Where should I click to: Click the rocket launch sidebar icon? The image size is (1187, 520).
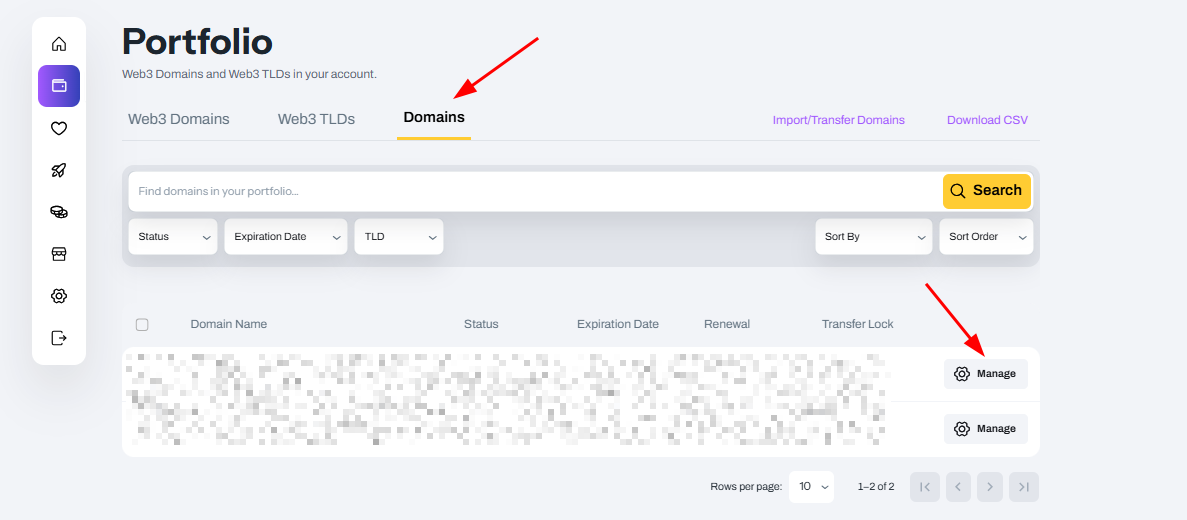pos(59,170)
